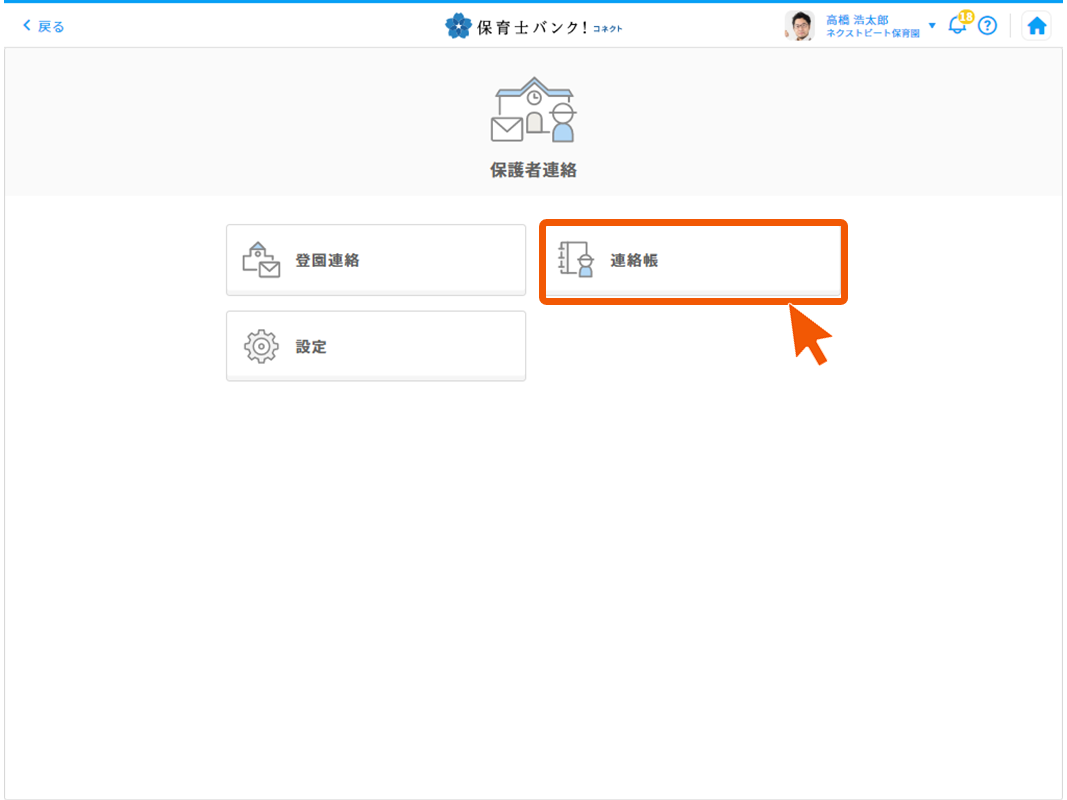Click the profile avatar photo

[x=799, y=24]
